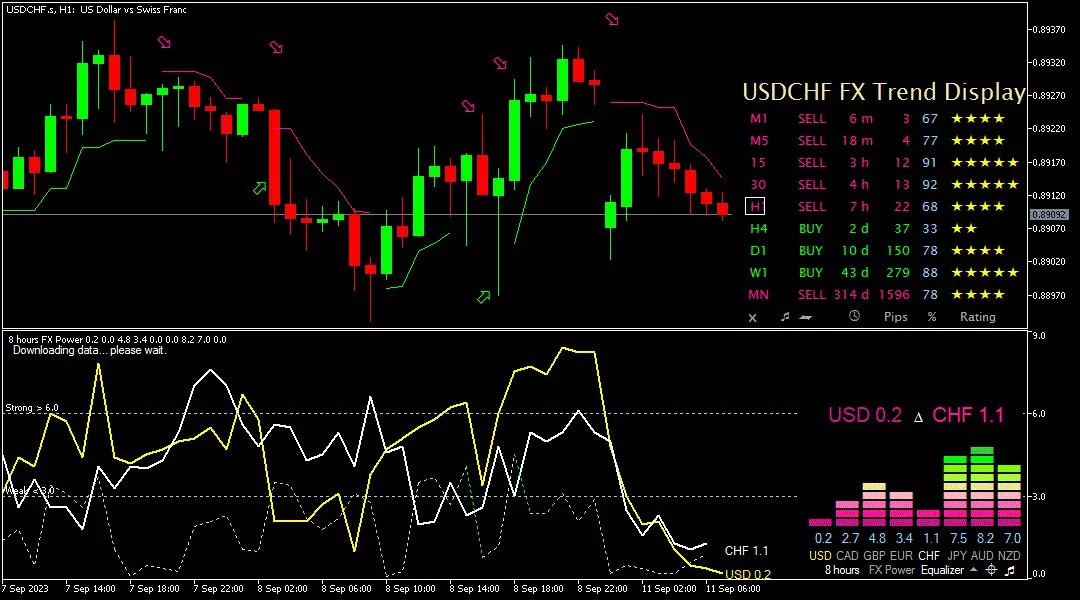
Task: Click the 314 d duration in MN row
Action: click(x=851, y=295)
